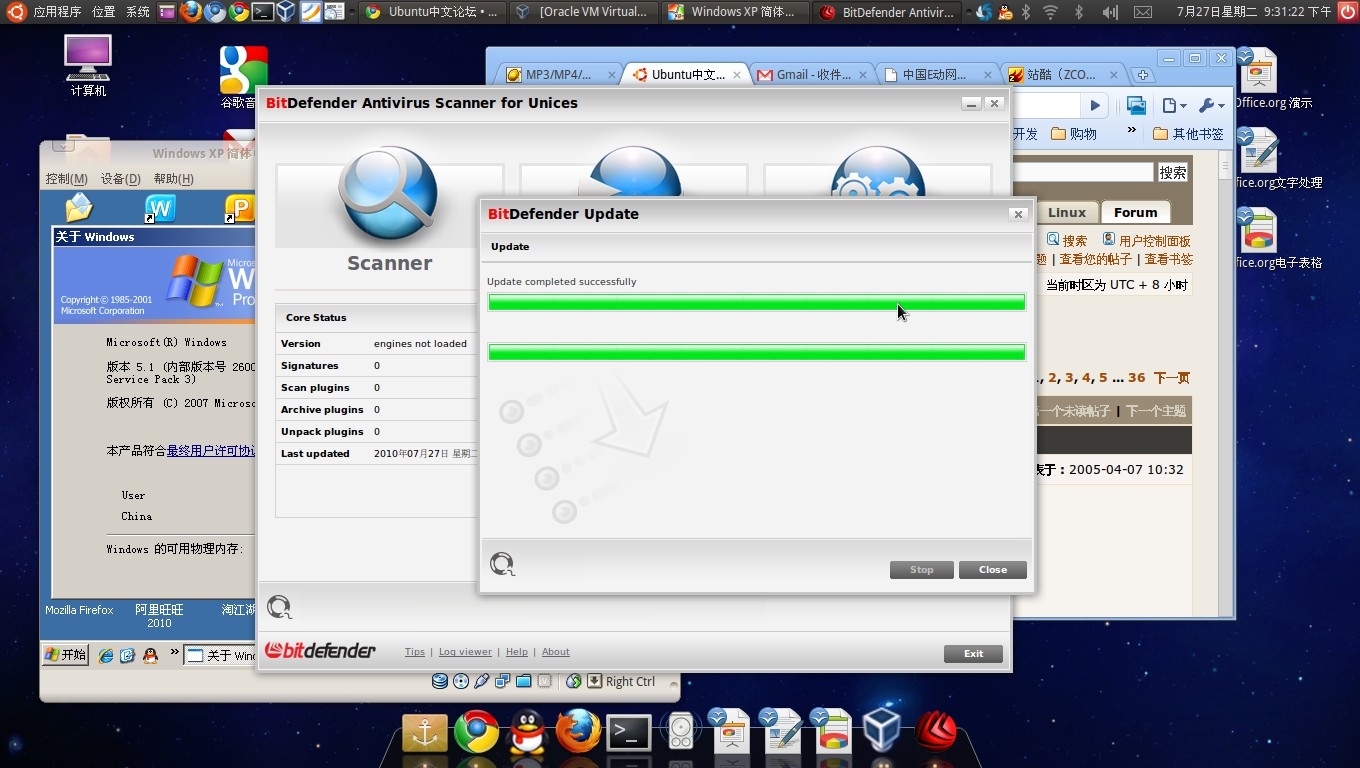
Task: Click the Chrome page menu icon
Action: [x=1174, y=105]
